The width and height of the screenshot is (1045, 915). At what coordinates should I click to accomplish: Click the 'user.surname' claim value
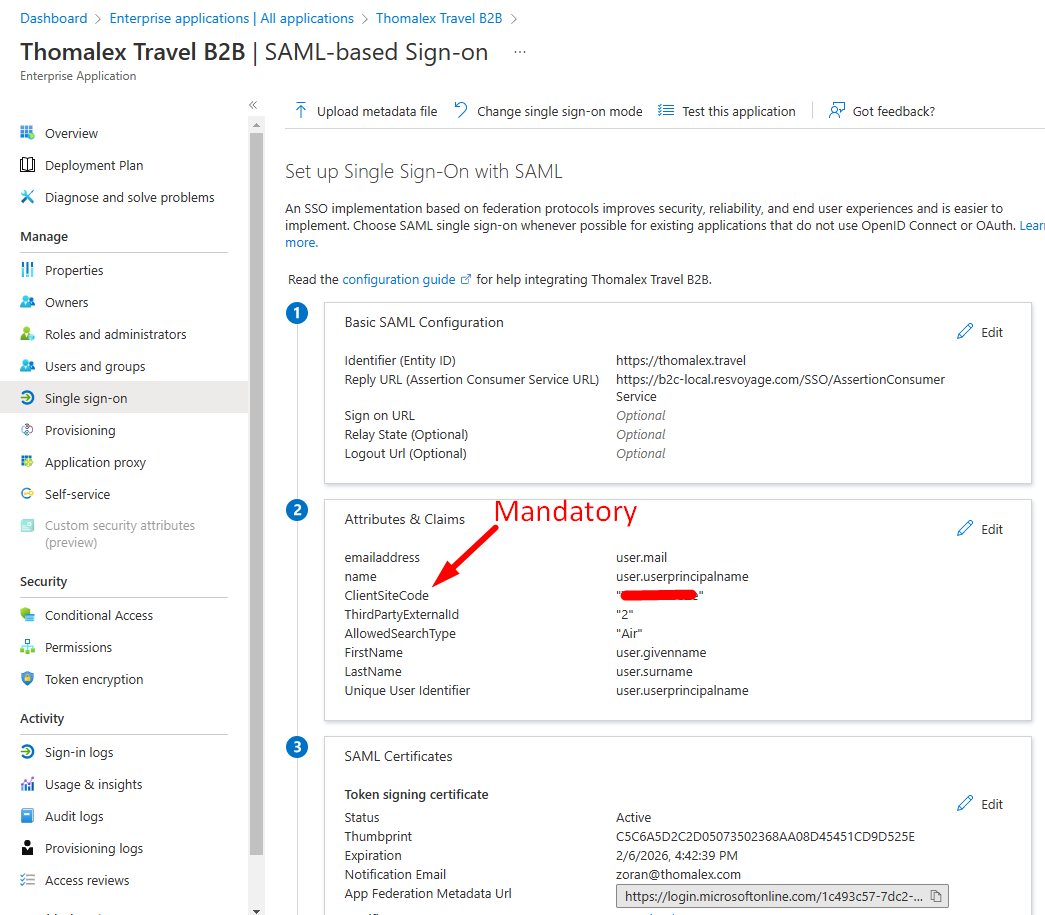click(654, 672)
